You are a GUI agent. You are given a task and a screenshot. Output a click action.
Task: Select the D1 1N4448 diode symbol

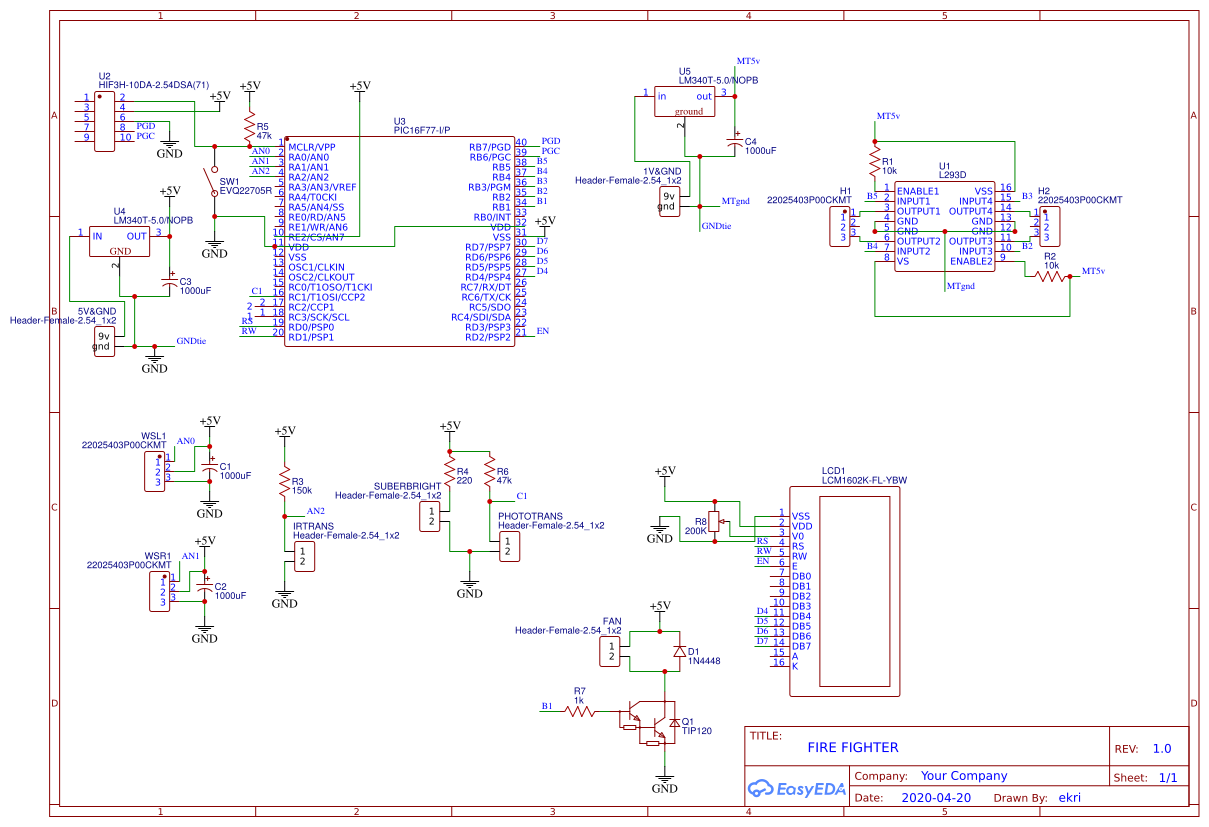coord(680,652)
